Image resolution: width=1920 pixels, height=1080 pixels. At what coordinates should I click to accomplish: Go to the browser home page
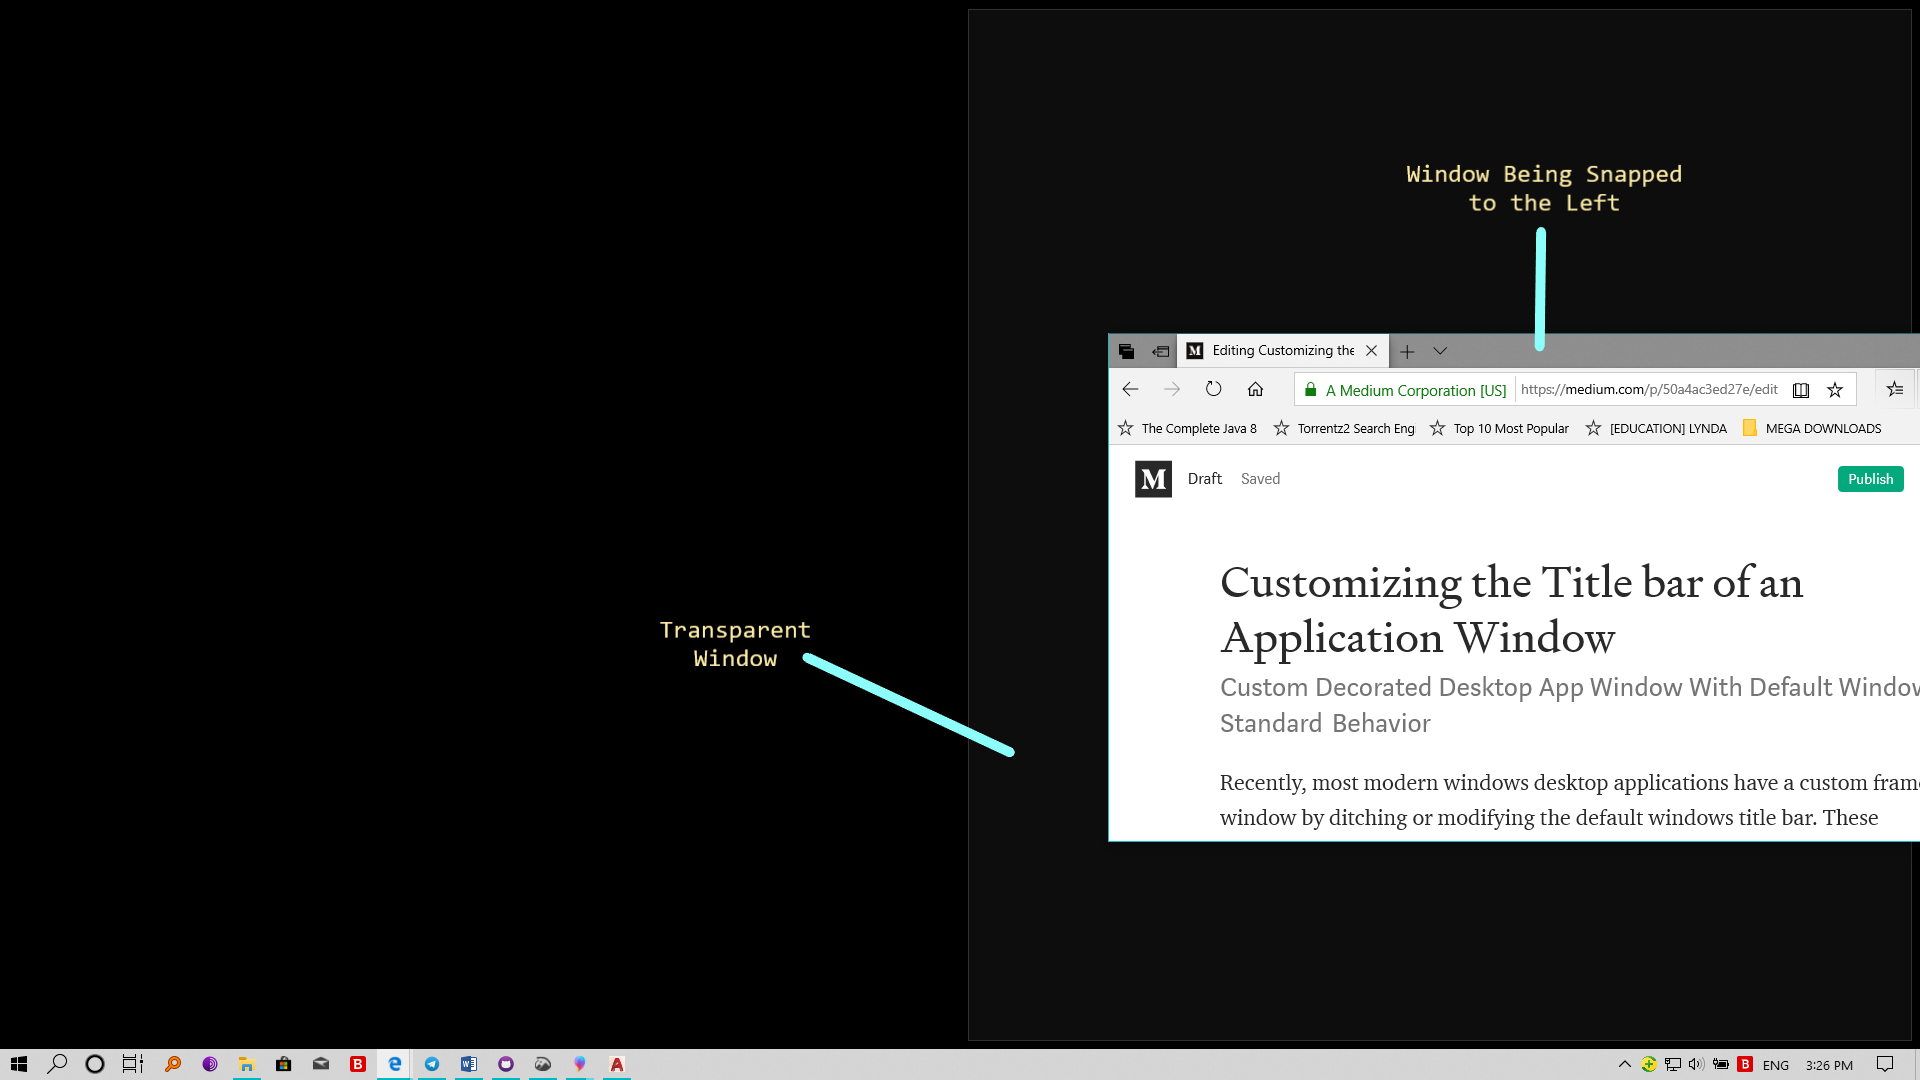(1255, 389)
